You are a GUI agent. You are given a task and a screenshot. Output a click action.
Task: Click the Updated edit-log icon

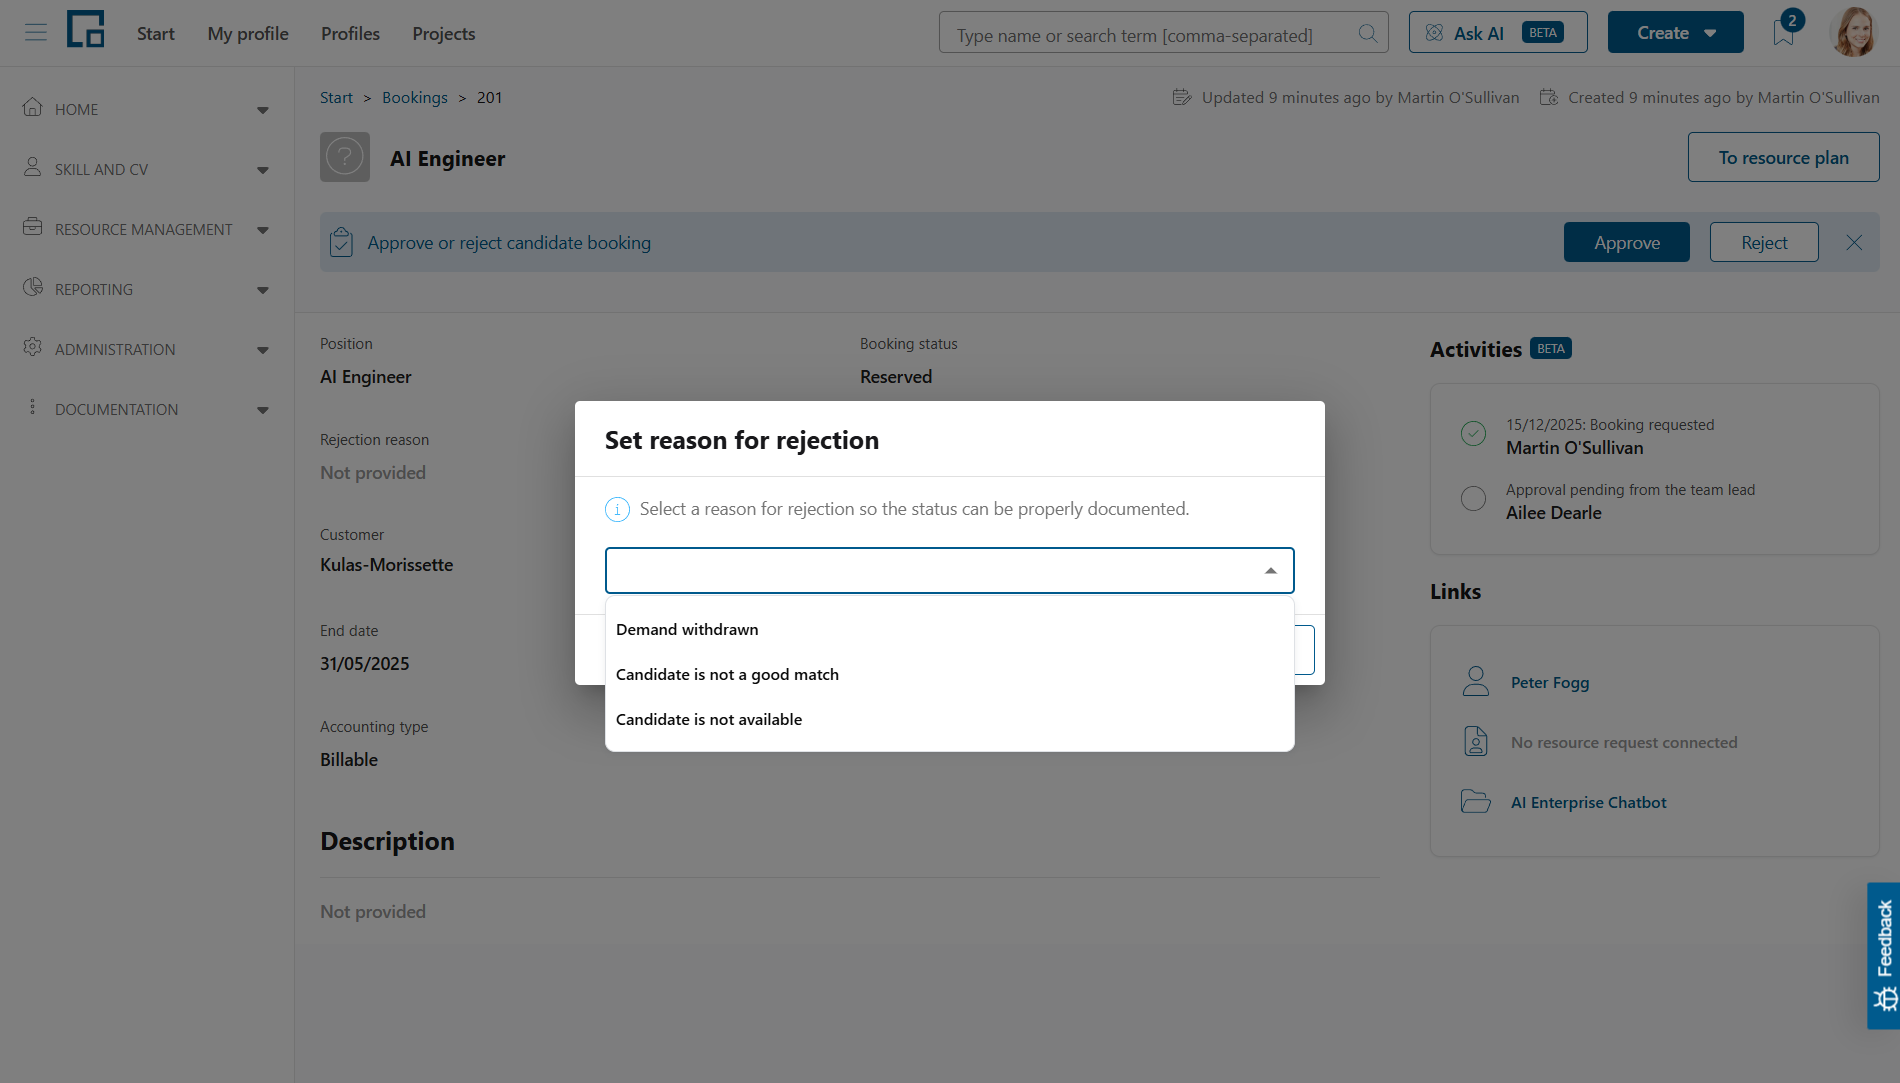(x=1182, y=97)
